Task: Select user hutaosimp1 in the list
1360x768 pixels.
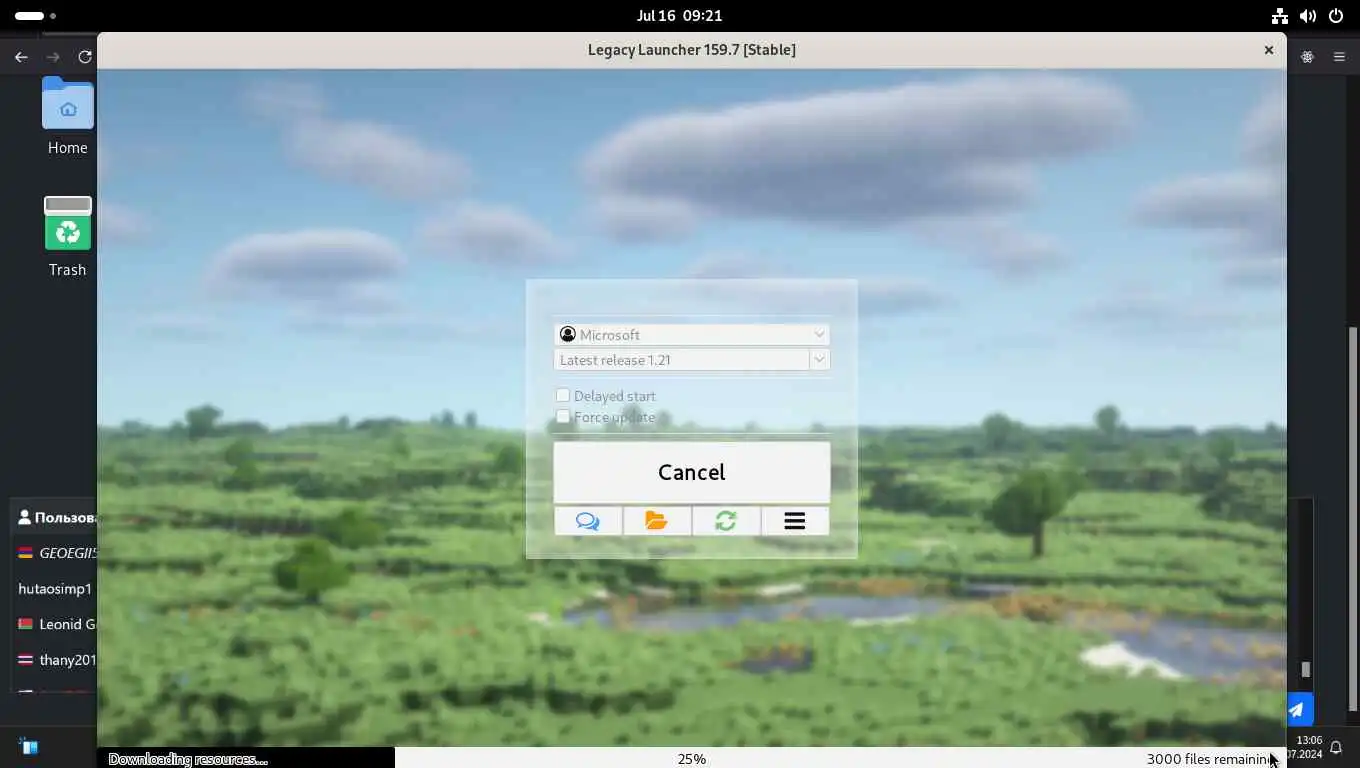Action: click(x=56, y=589)
